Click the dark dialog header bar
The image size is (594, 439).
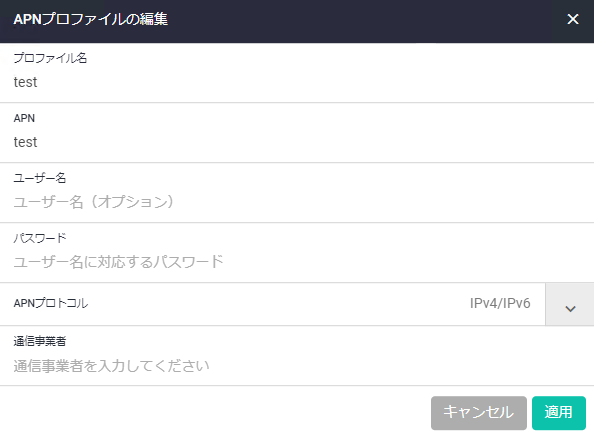(x=297, y=21)
